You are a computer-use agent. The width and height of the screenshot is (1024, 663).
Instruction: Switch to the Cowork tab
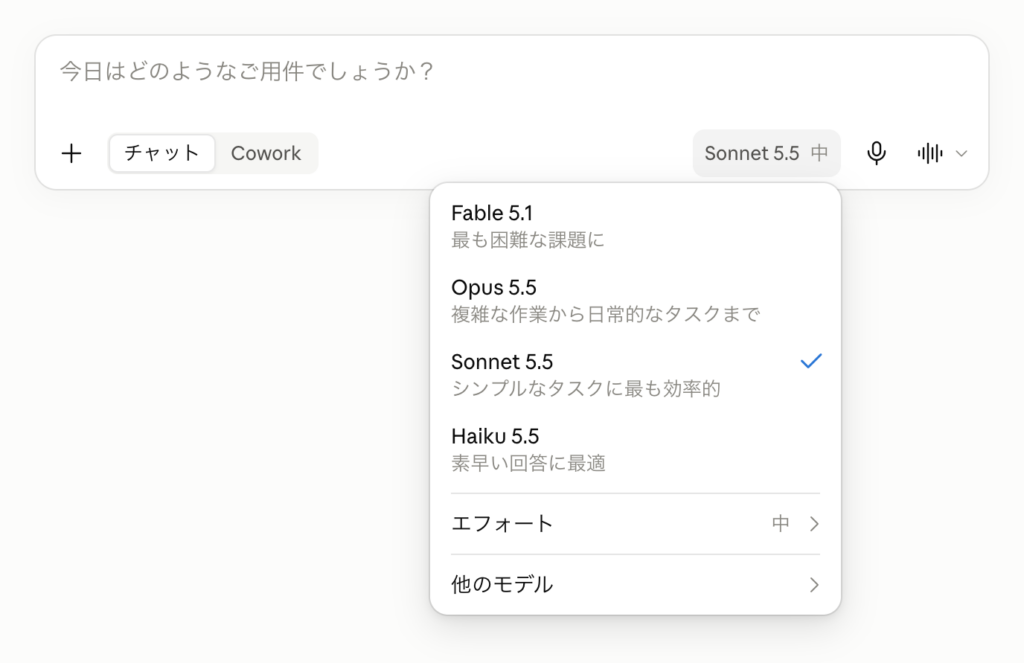tap(266, 154)
